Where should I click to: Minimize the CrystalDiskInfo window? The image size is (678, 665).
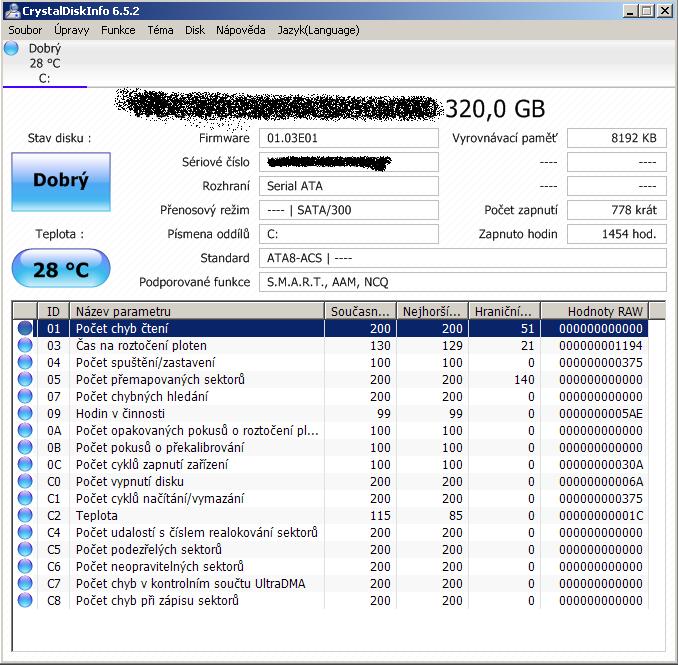(630, 11)
